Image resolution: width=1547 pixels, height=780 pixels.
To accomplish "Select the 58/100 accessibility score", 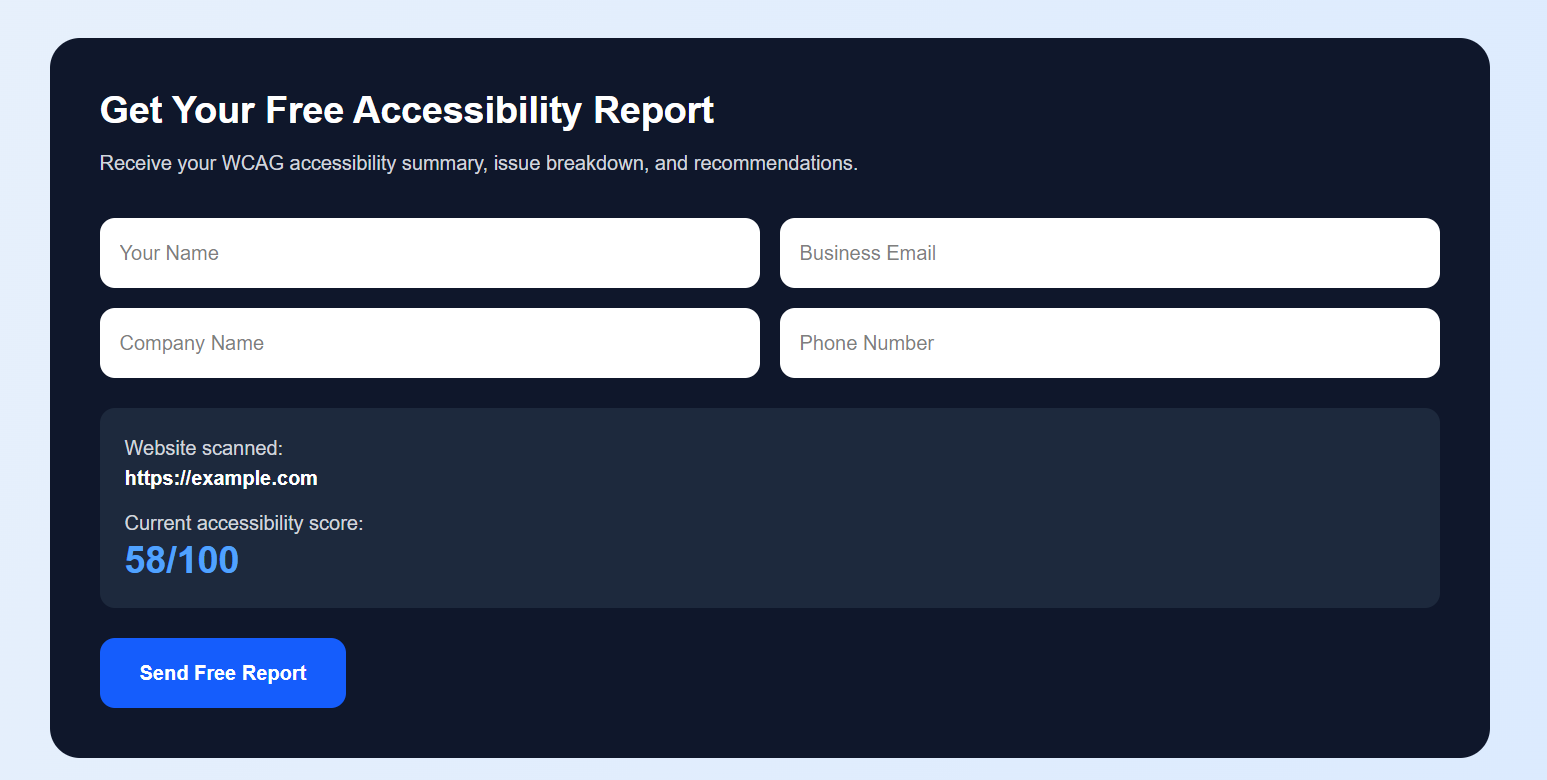I will click(x=182, y=560).
